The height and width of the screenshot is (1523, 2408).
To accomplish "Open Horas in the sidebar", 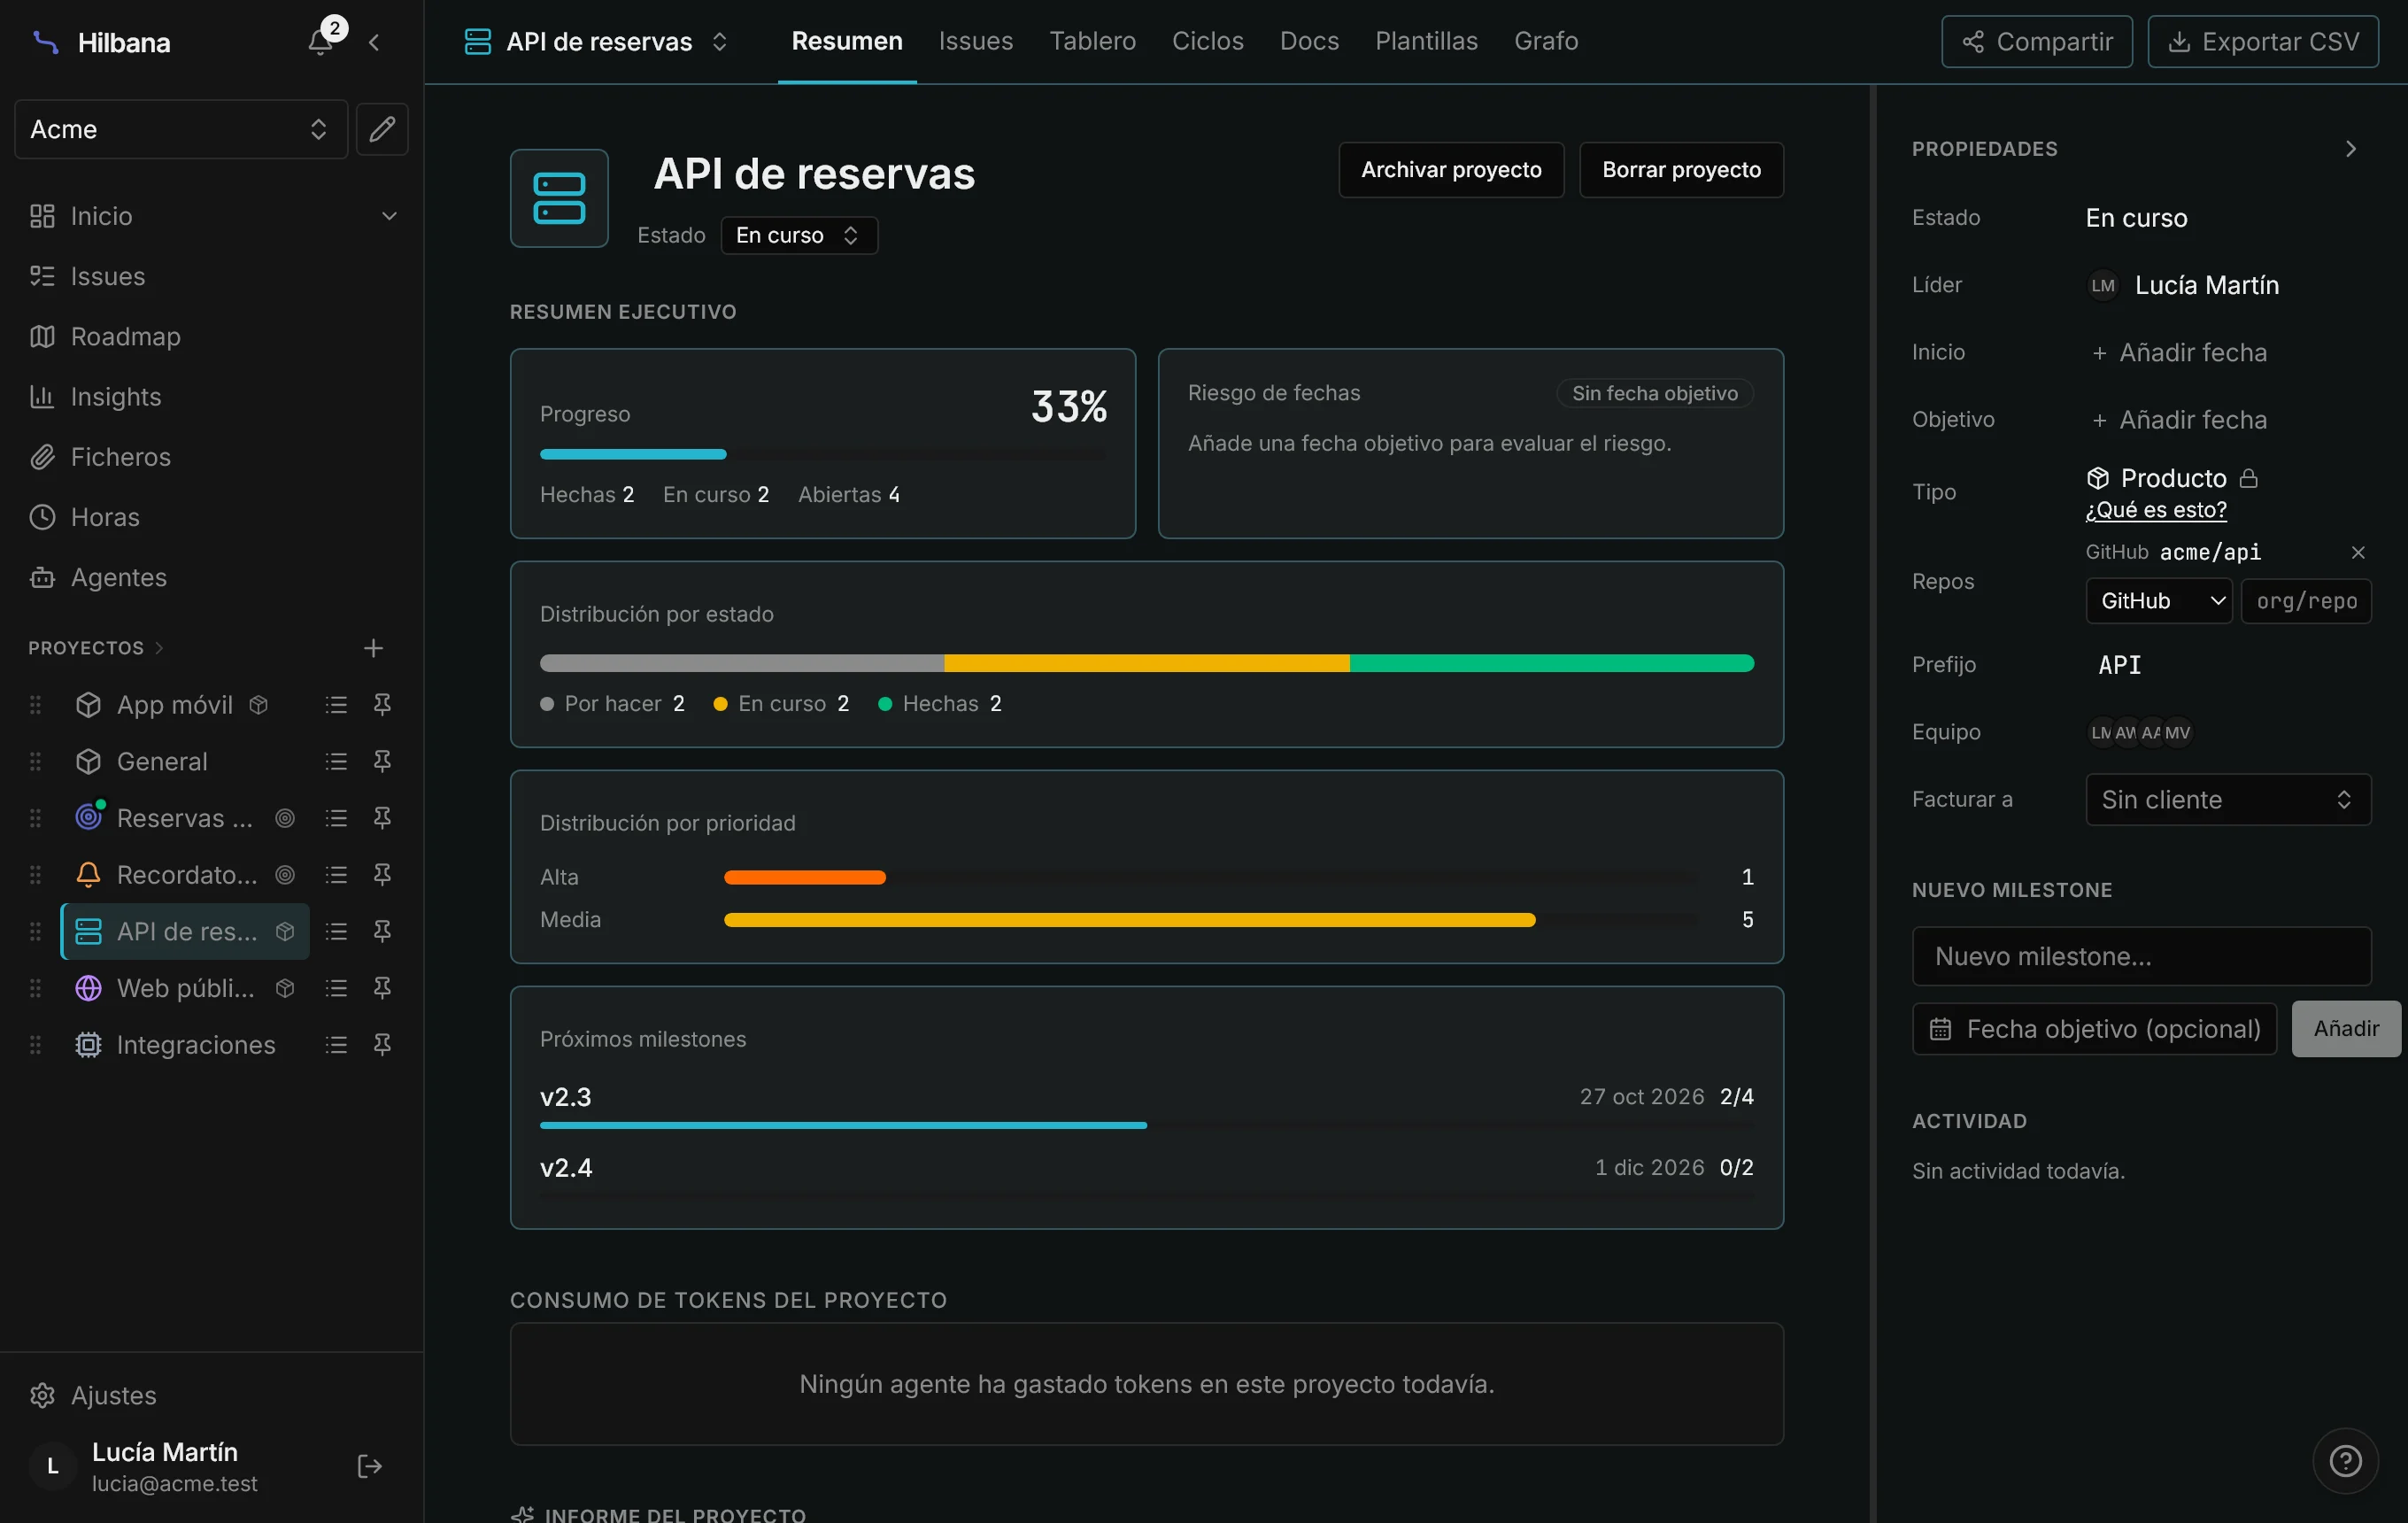I will pyautogui.click(x=104, y=517).
